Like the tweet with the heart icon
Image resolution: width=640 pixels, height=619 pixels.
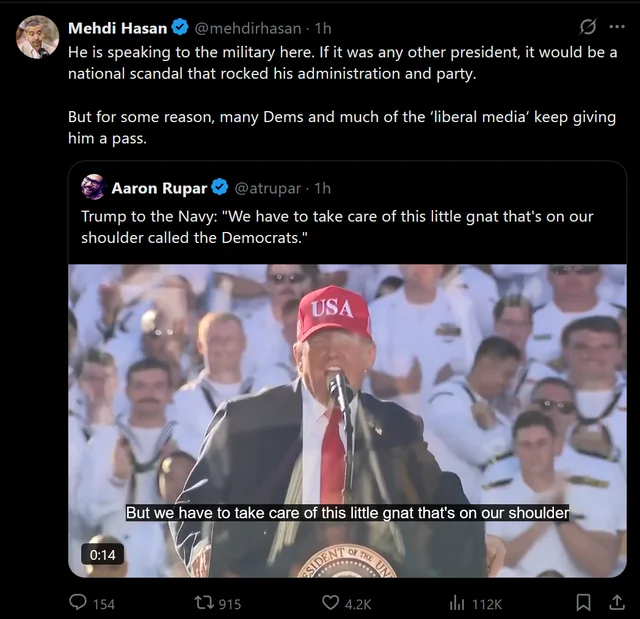[331, 603]
